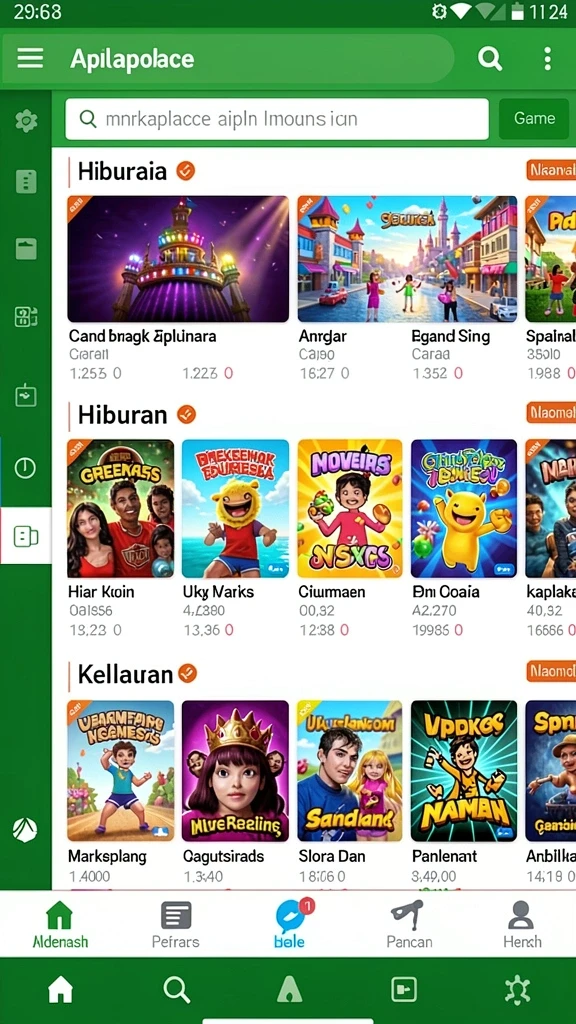The image size is (576, 1024).
Task: Open the colorful town street game thumbnail
Action: point(408,259)
